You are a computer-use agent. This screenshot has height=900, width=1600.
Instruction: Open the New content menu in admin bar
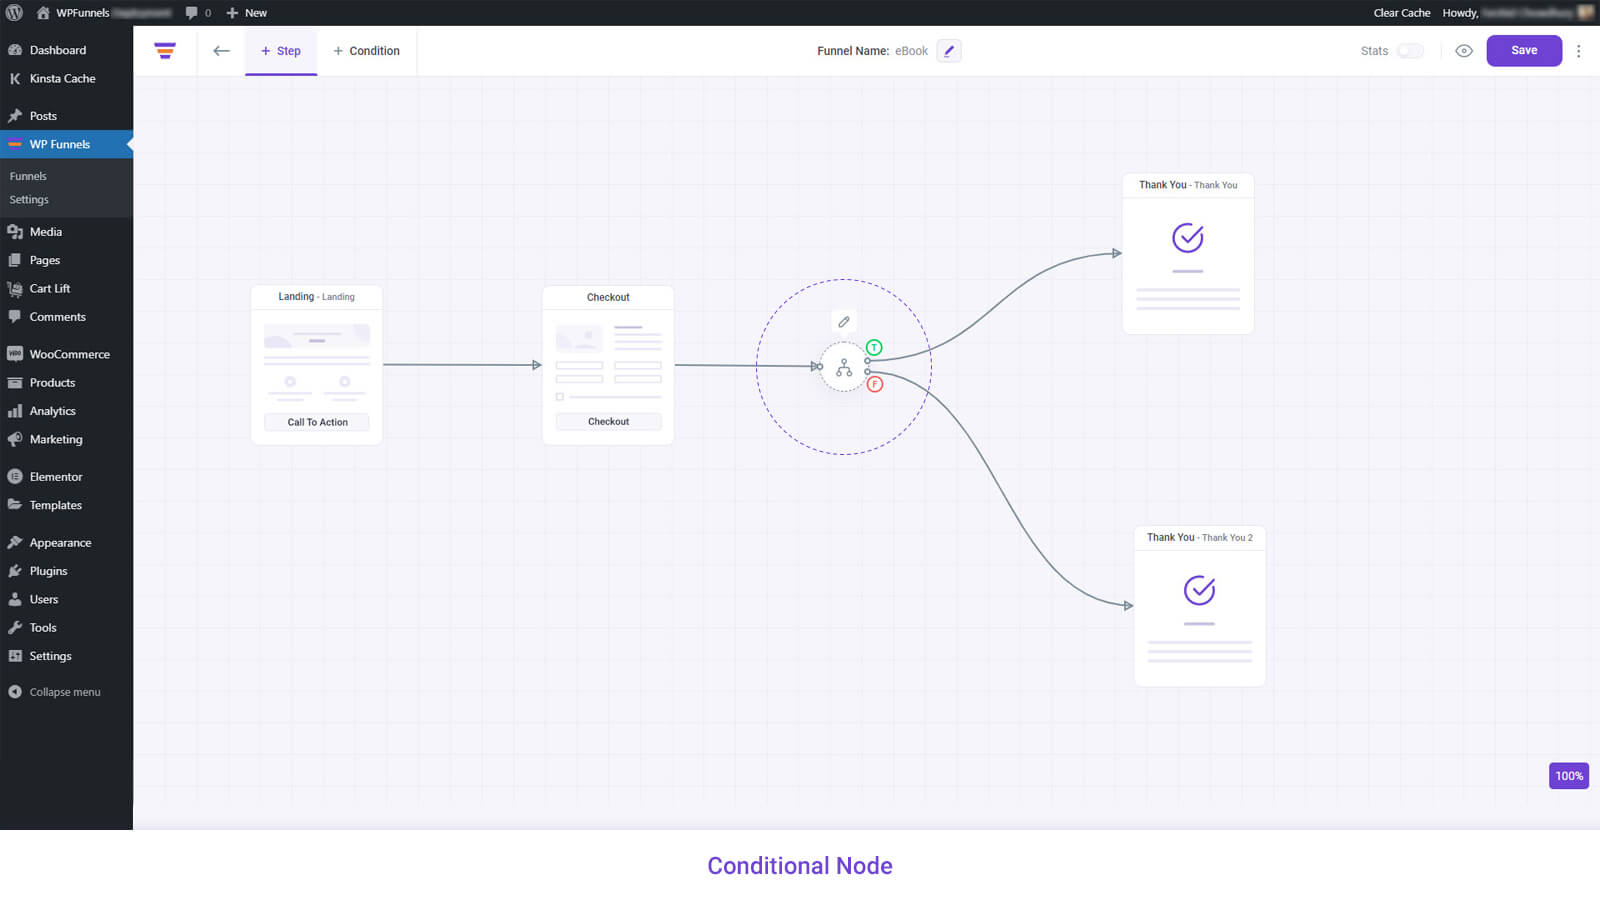(x=246, y=13)
